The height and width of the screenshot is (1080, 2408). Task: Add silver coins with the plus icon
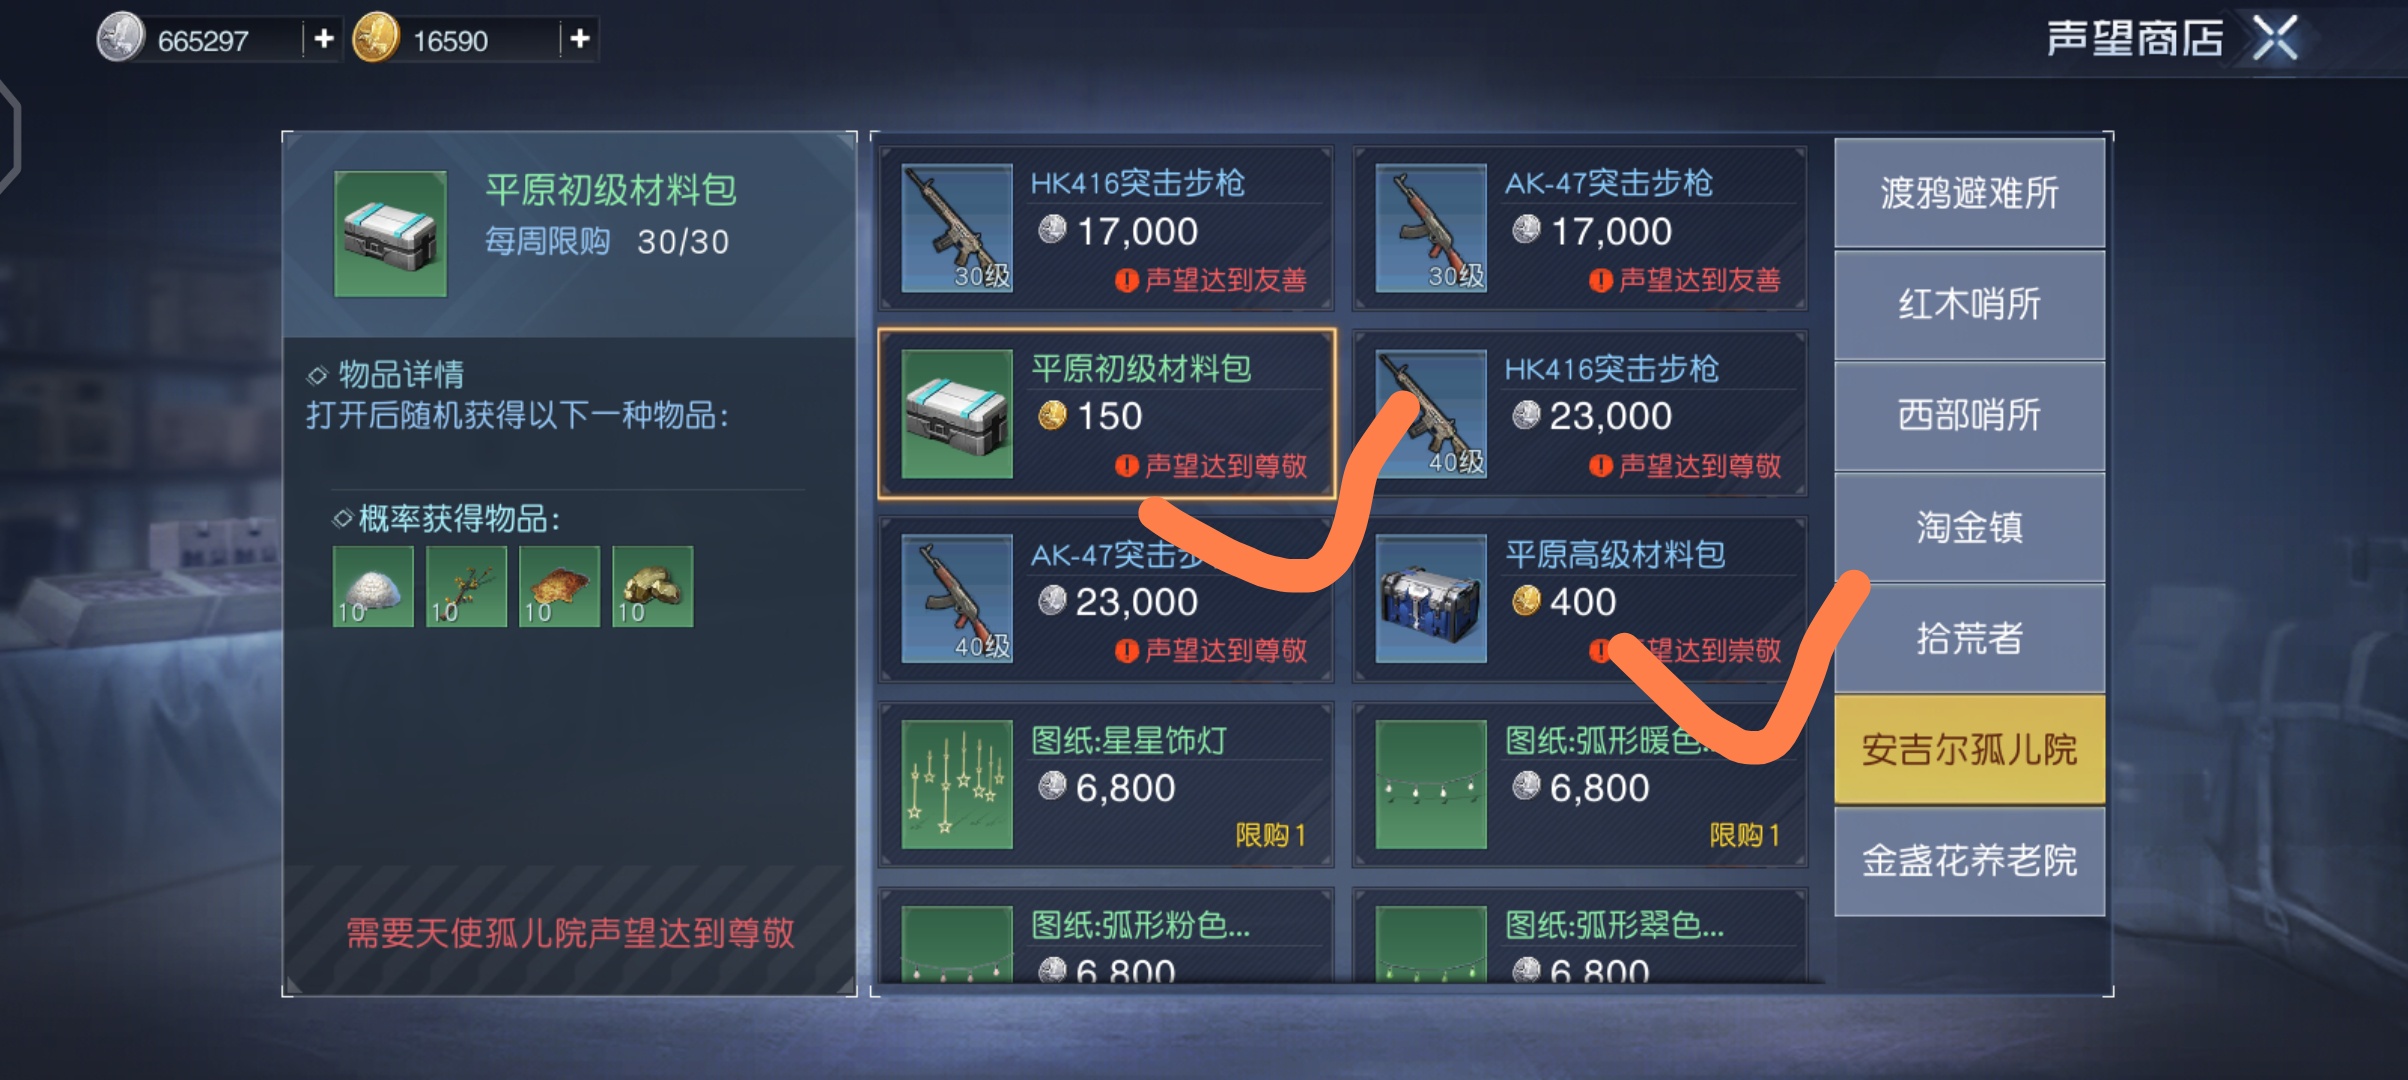point(323,39)
